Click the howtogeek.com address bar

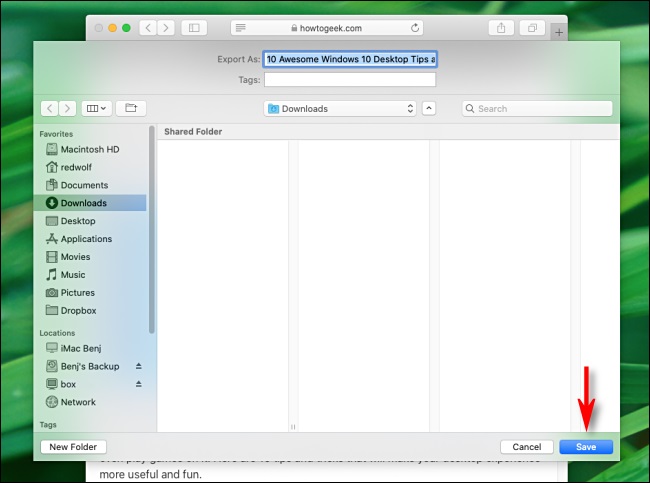[327, 28]
